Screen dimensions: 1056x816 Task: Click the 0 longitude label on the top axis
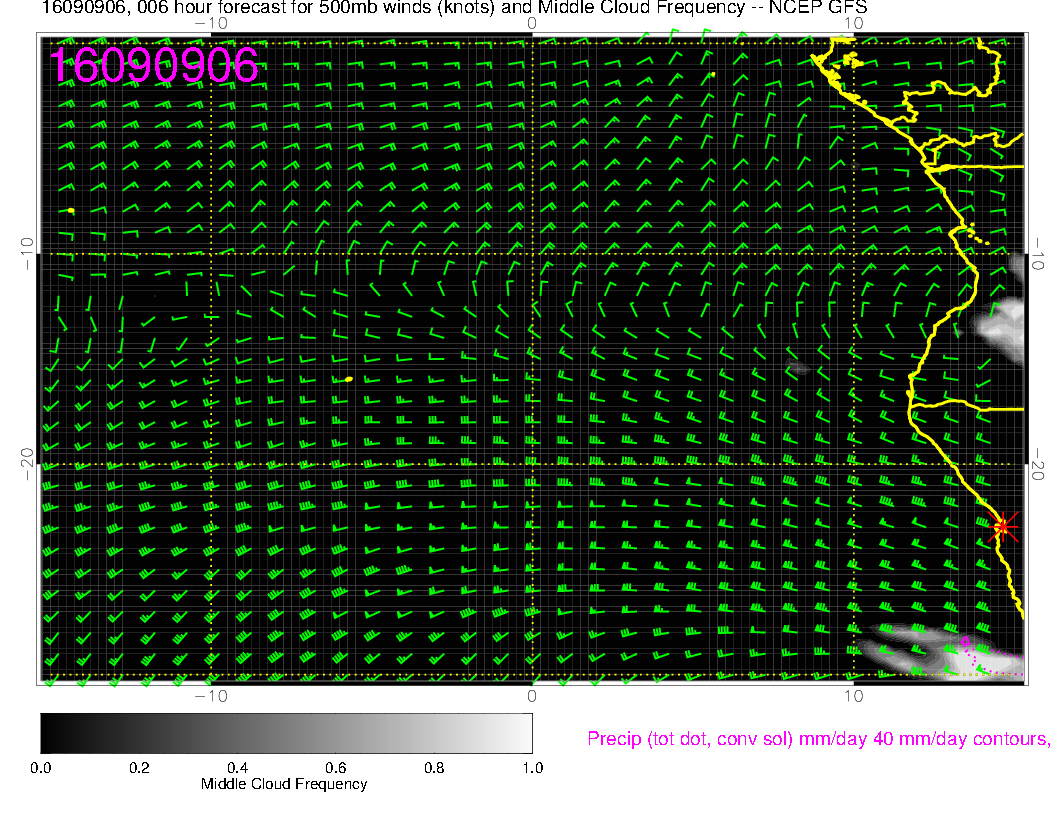coord(532,22)
